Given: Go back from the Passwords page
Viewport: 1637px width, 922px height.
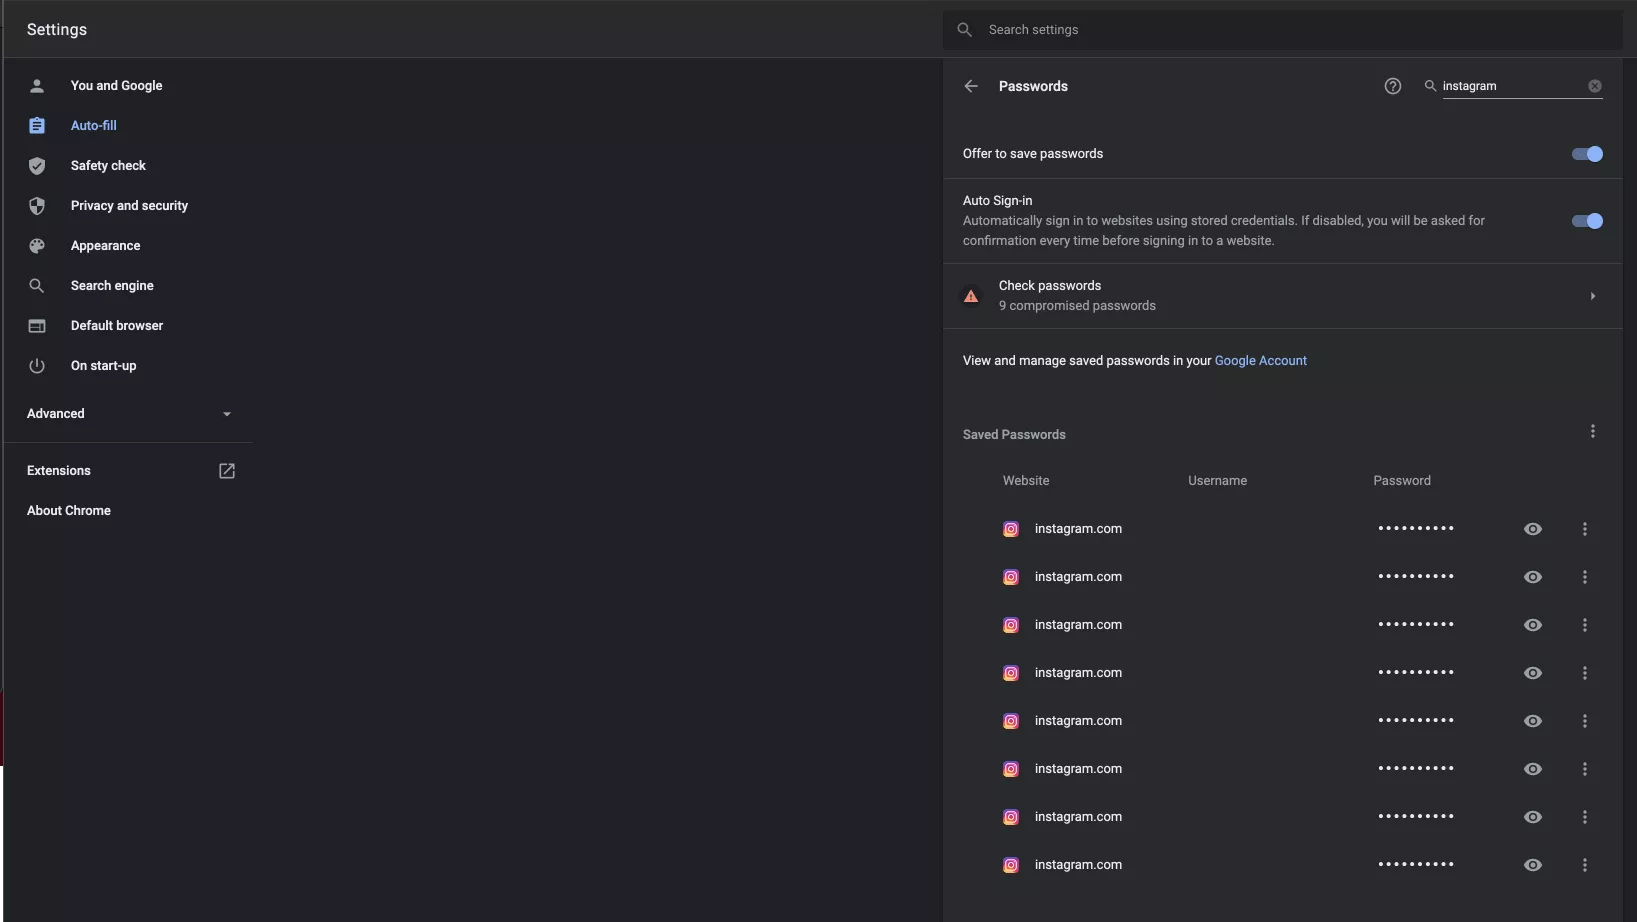Looking at the screenshot, I should (x=971, y=86).
